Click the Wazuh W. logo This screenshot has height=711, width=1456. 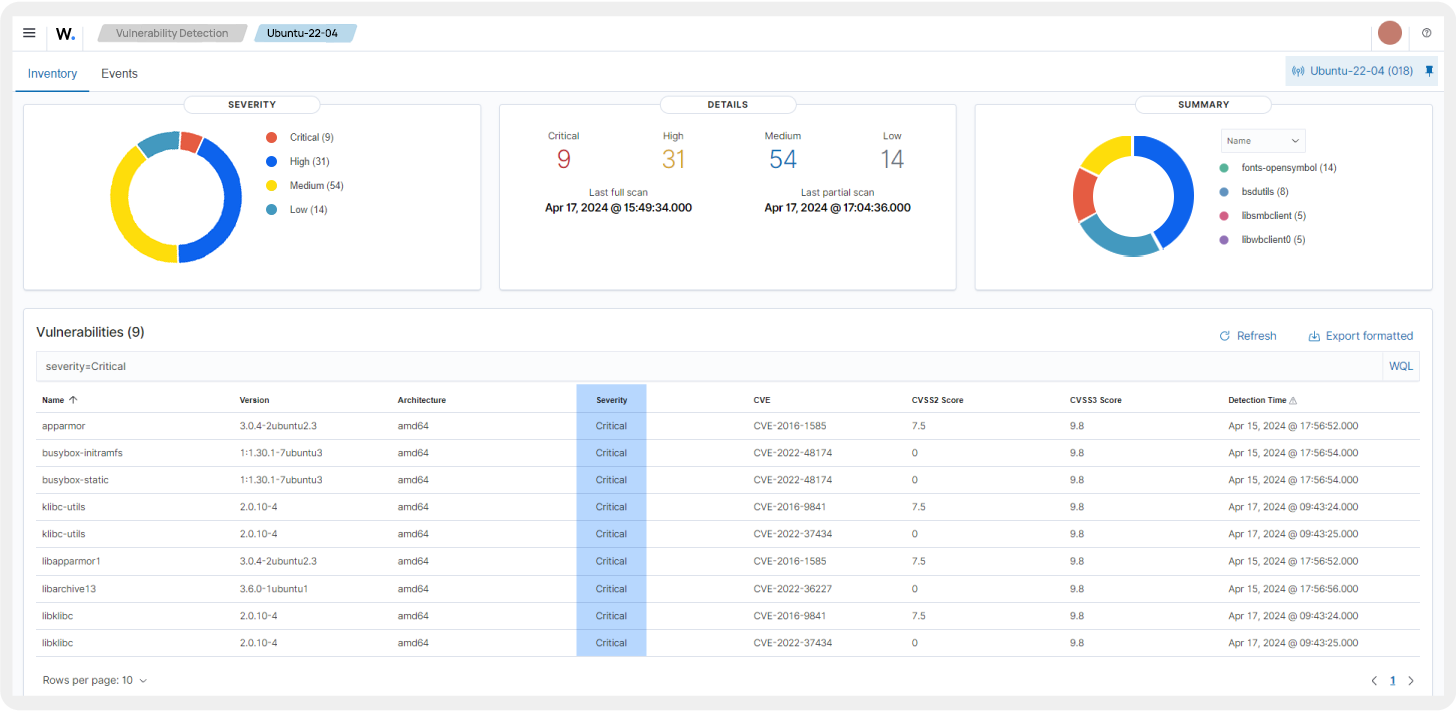(x=65, y=33)
